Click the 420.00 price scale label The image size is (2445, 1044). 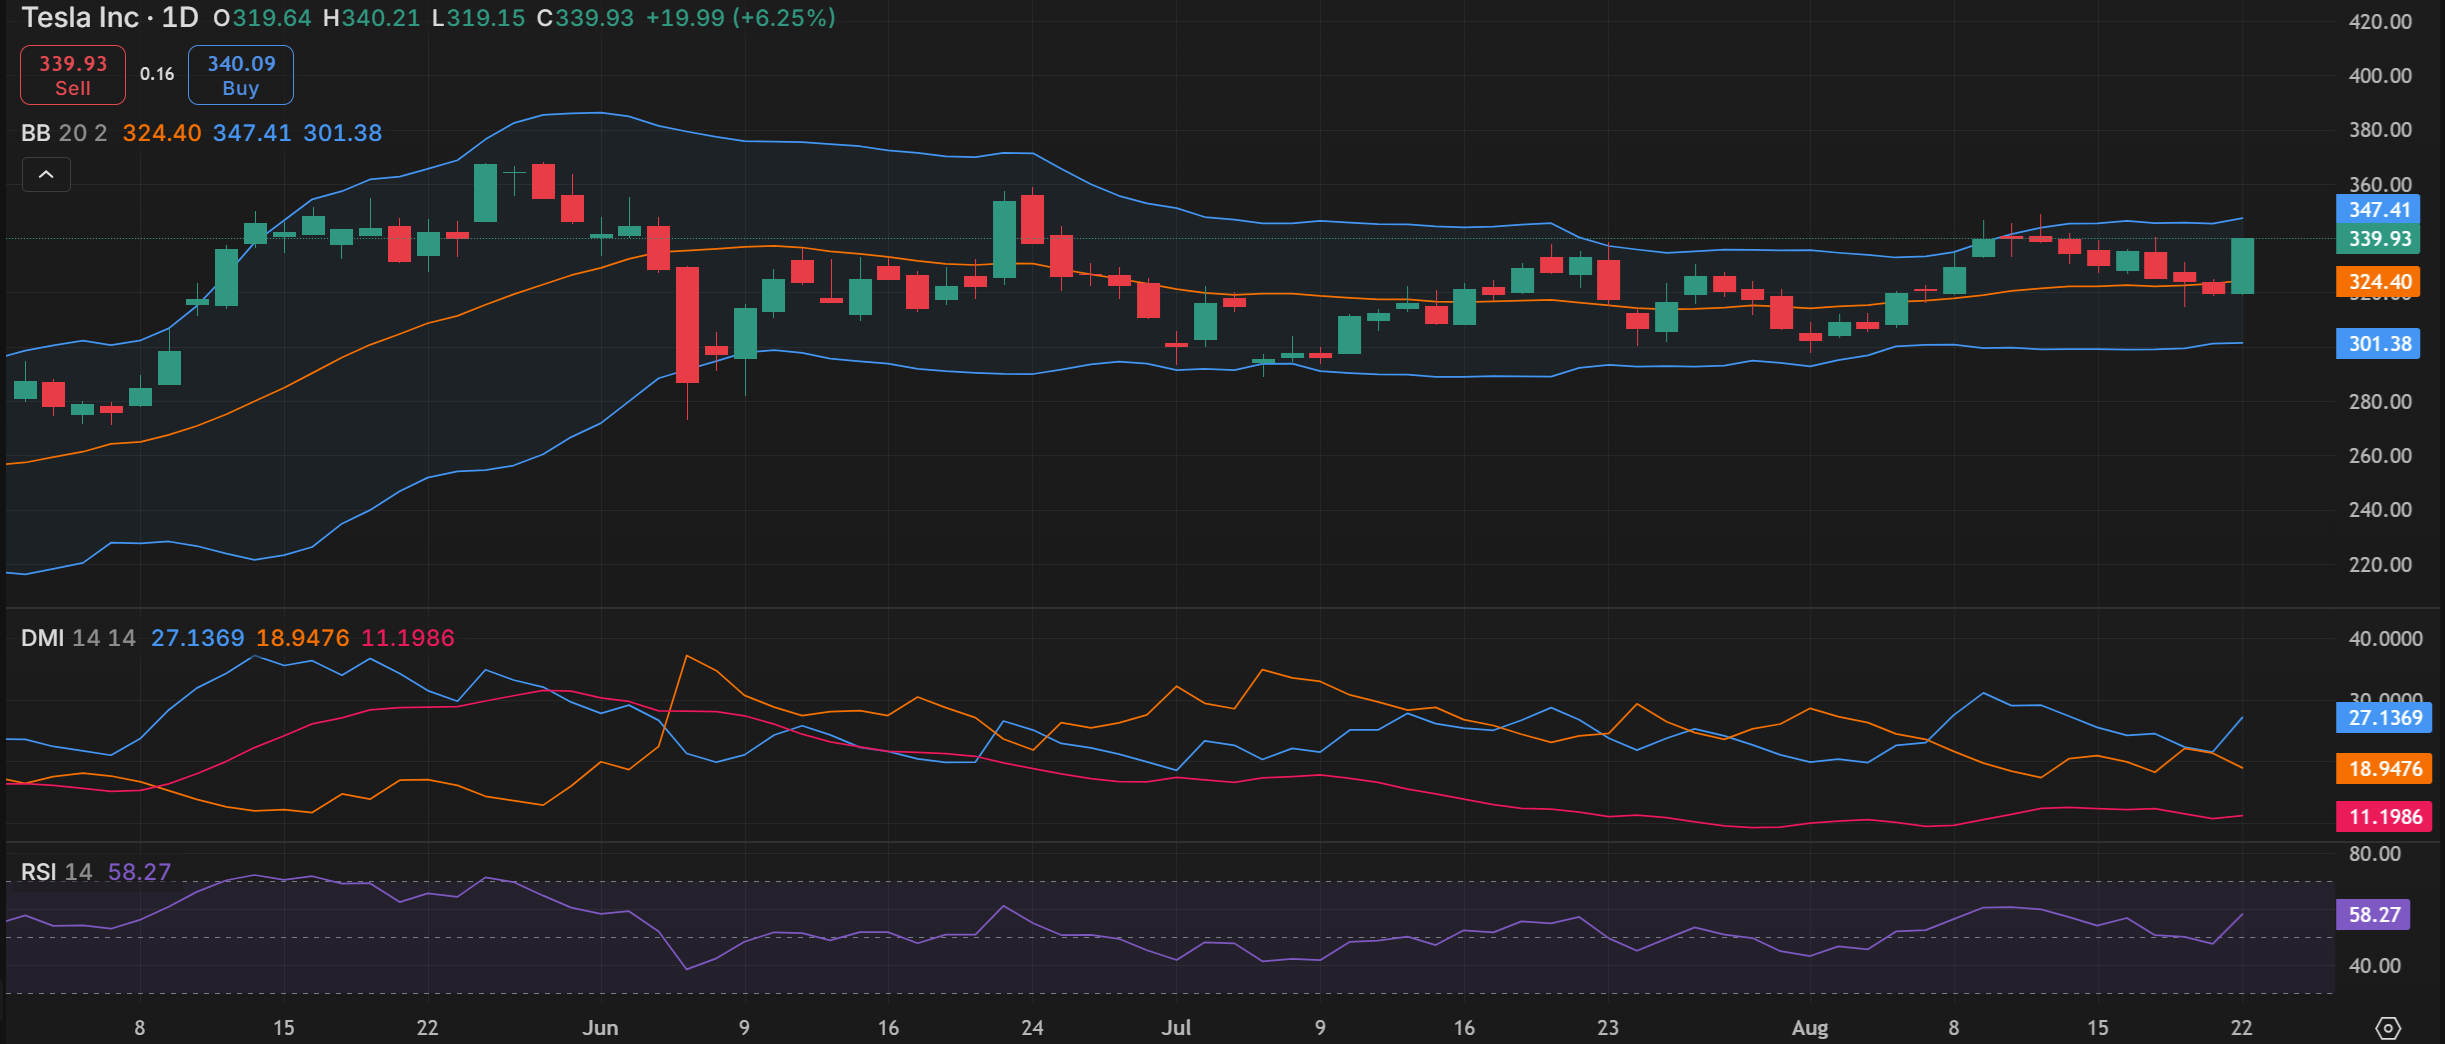click(2380, 22)
